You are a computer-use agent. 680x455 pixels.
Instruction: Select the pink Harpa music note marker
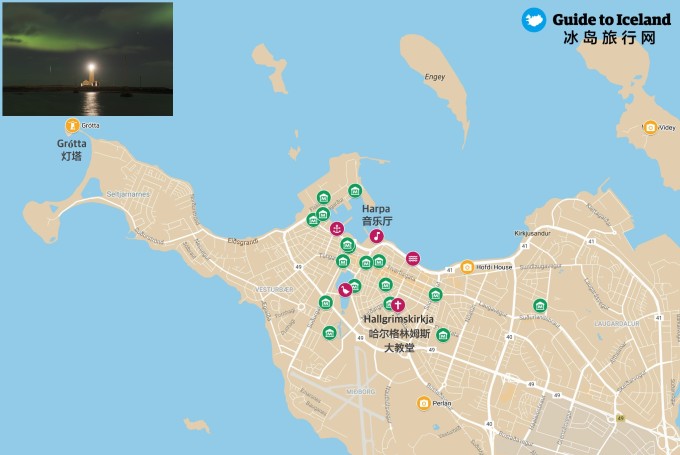pyautogui.click(x=376, y=236)
